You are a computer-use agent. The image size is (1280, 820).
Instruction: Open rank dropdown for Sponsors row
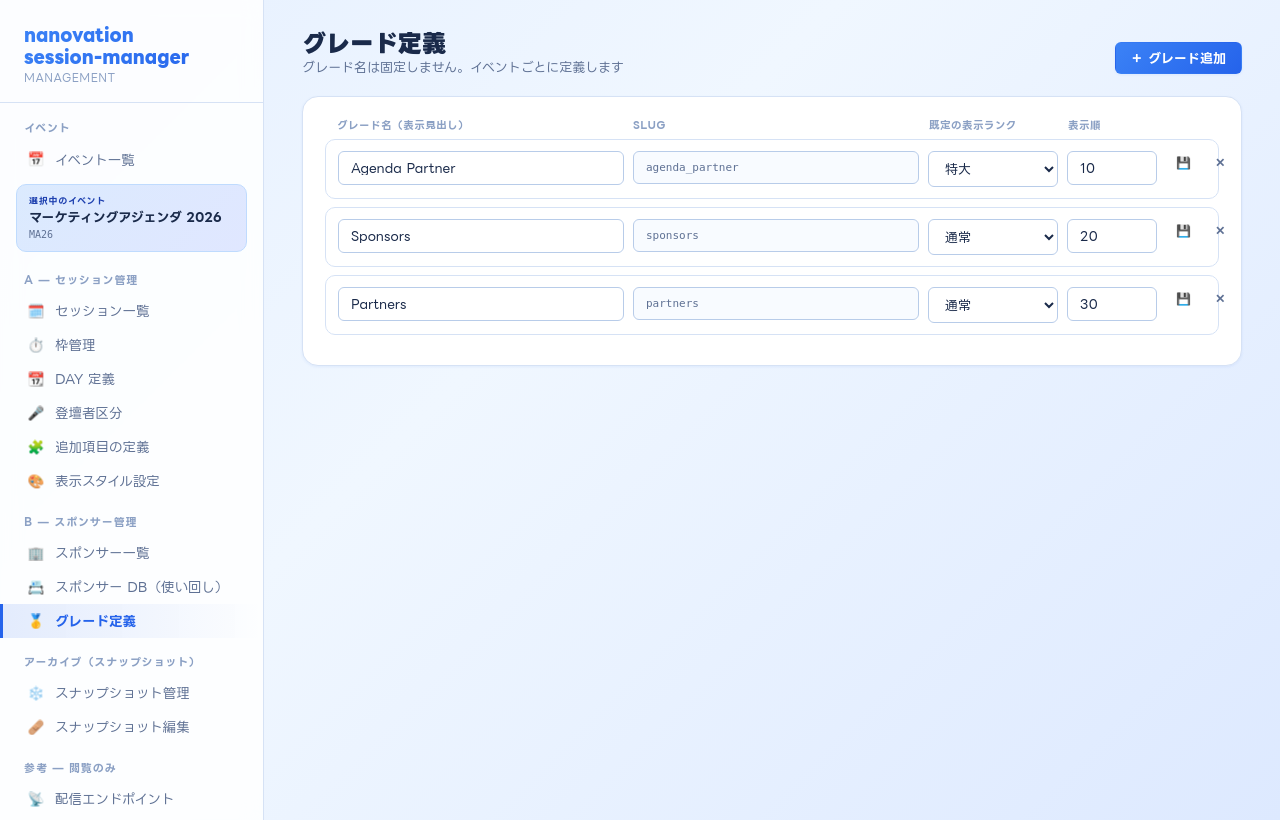point(993,236)
